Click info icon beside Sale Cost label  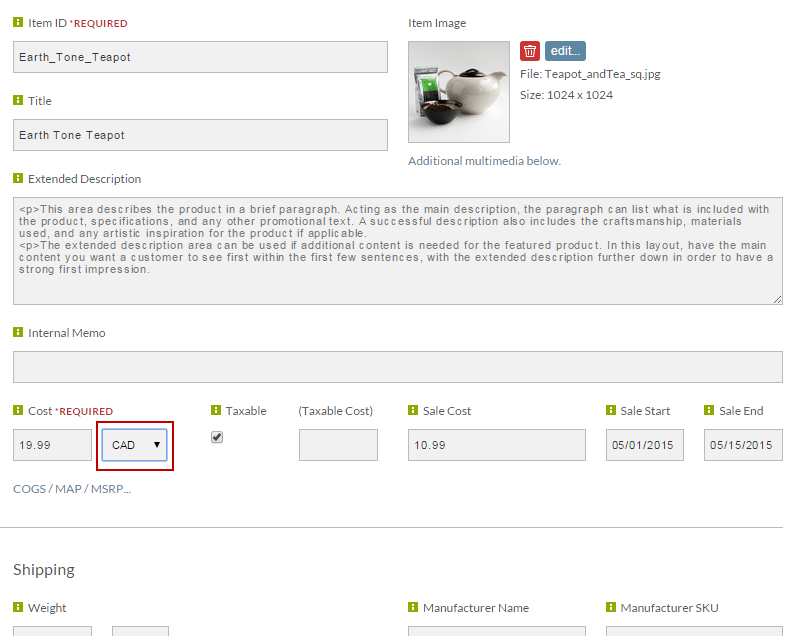point(413,410)
